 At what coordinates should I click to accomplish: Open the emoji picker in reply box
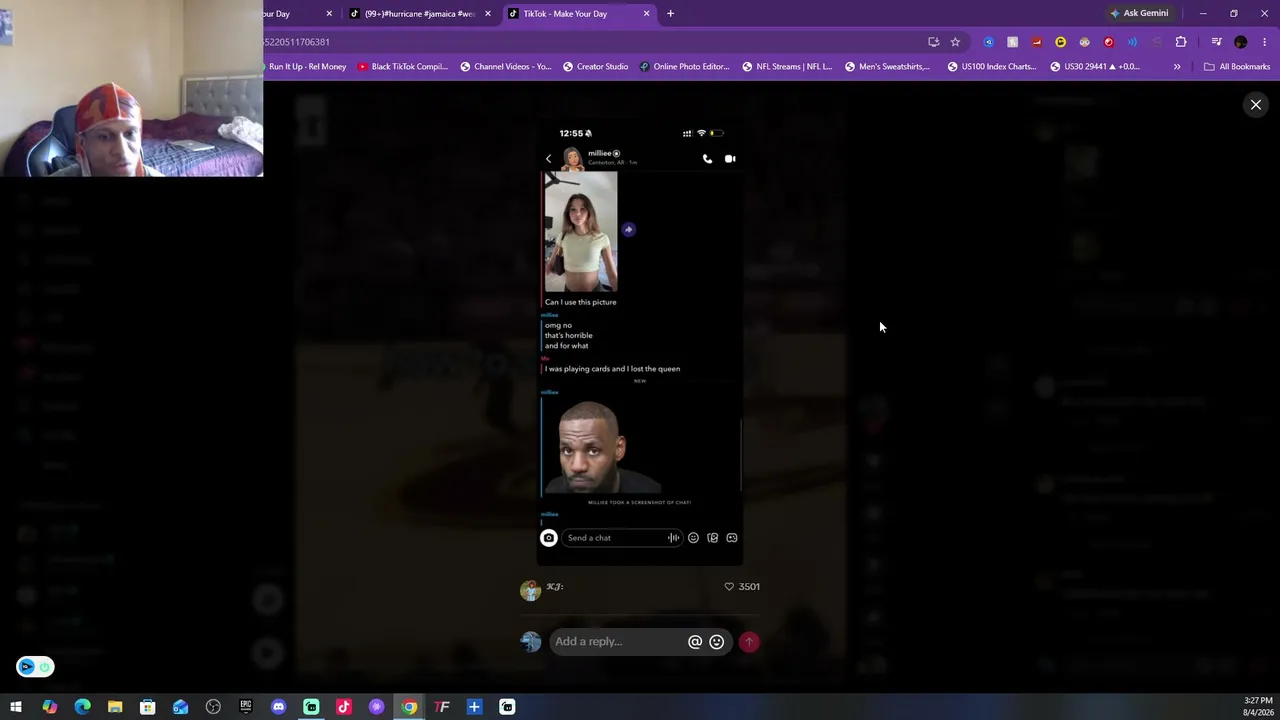(717, 642)
